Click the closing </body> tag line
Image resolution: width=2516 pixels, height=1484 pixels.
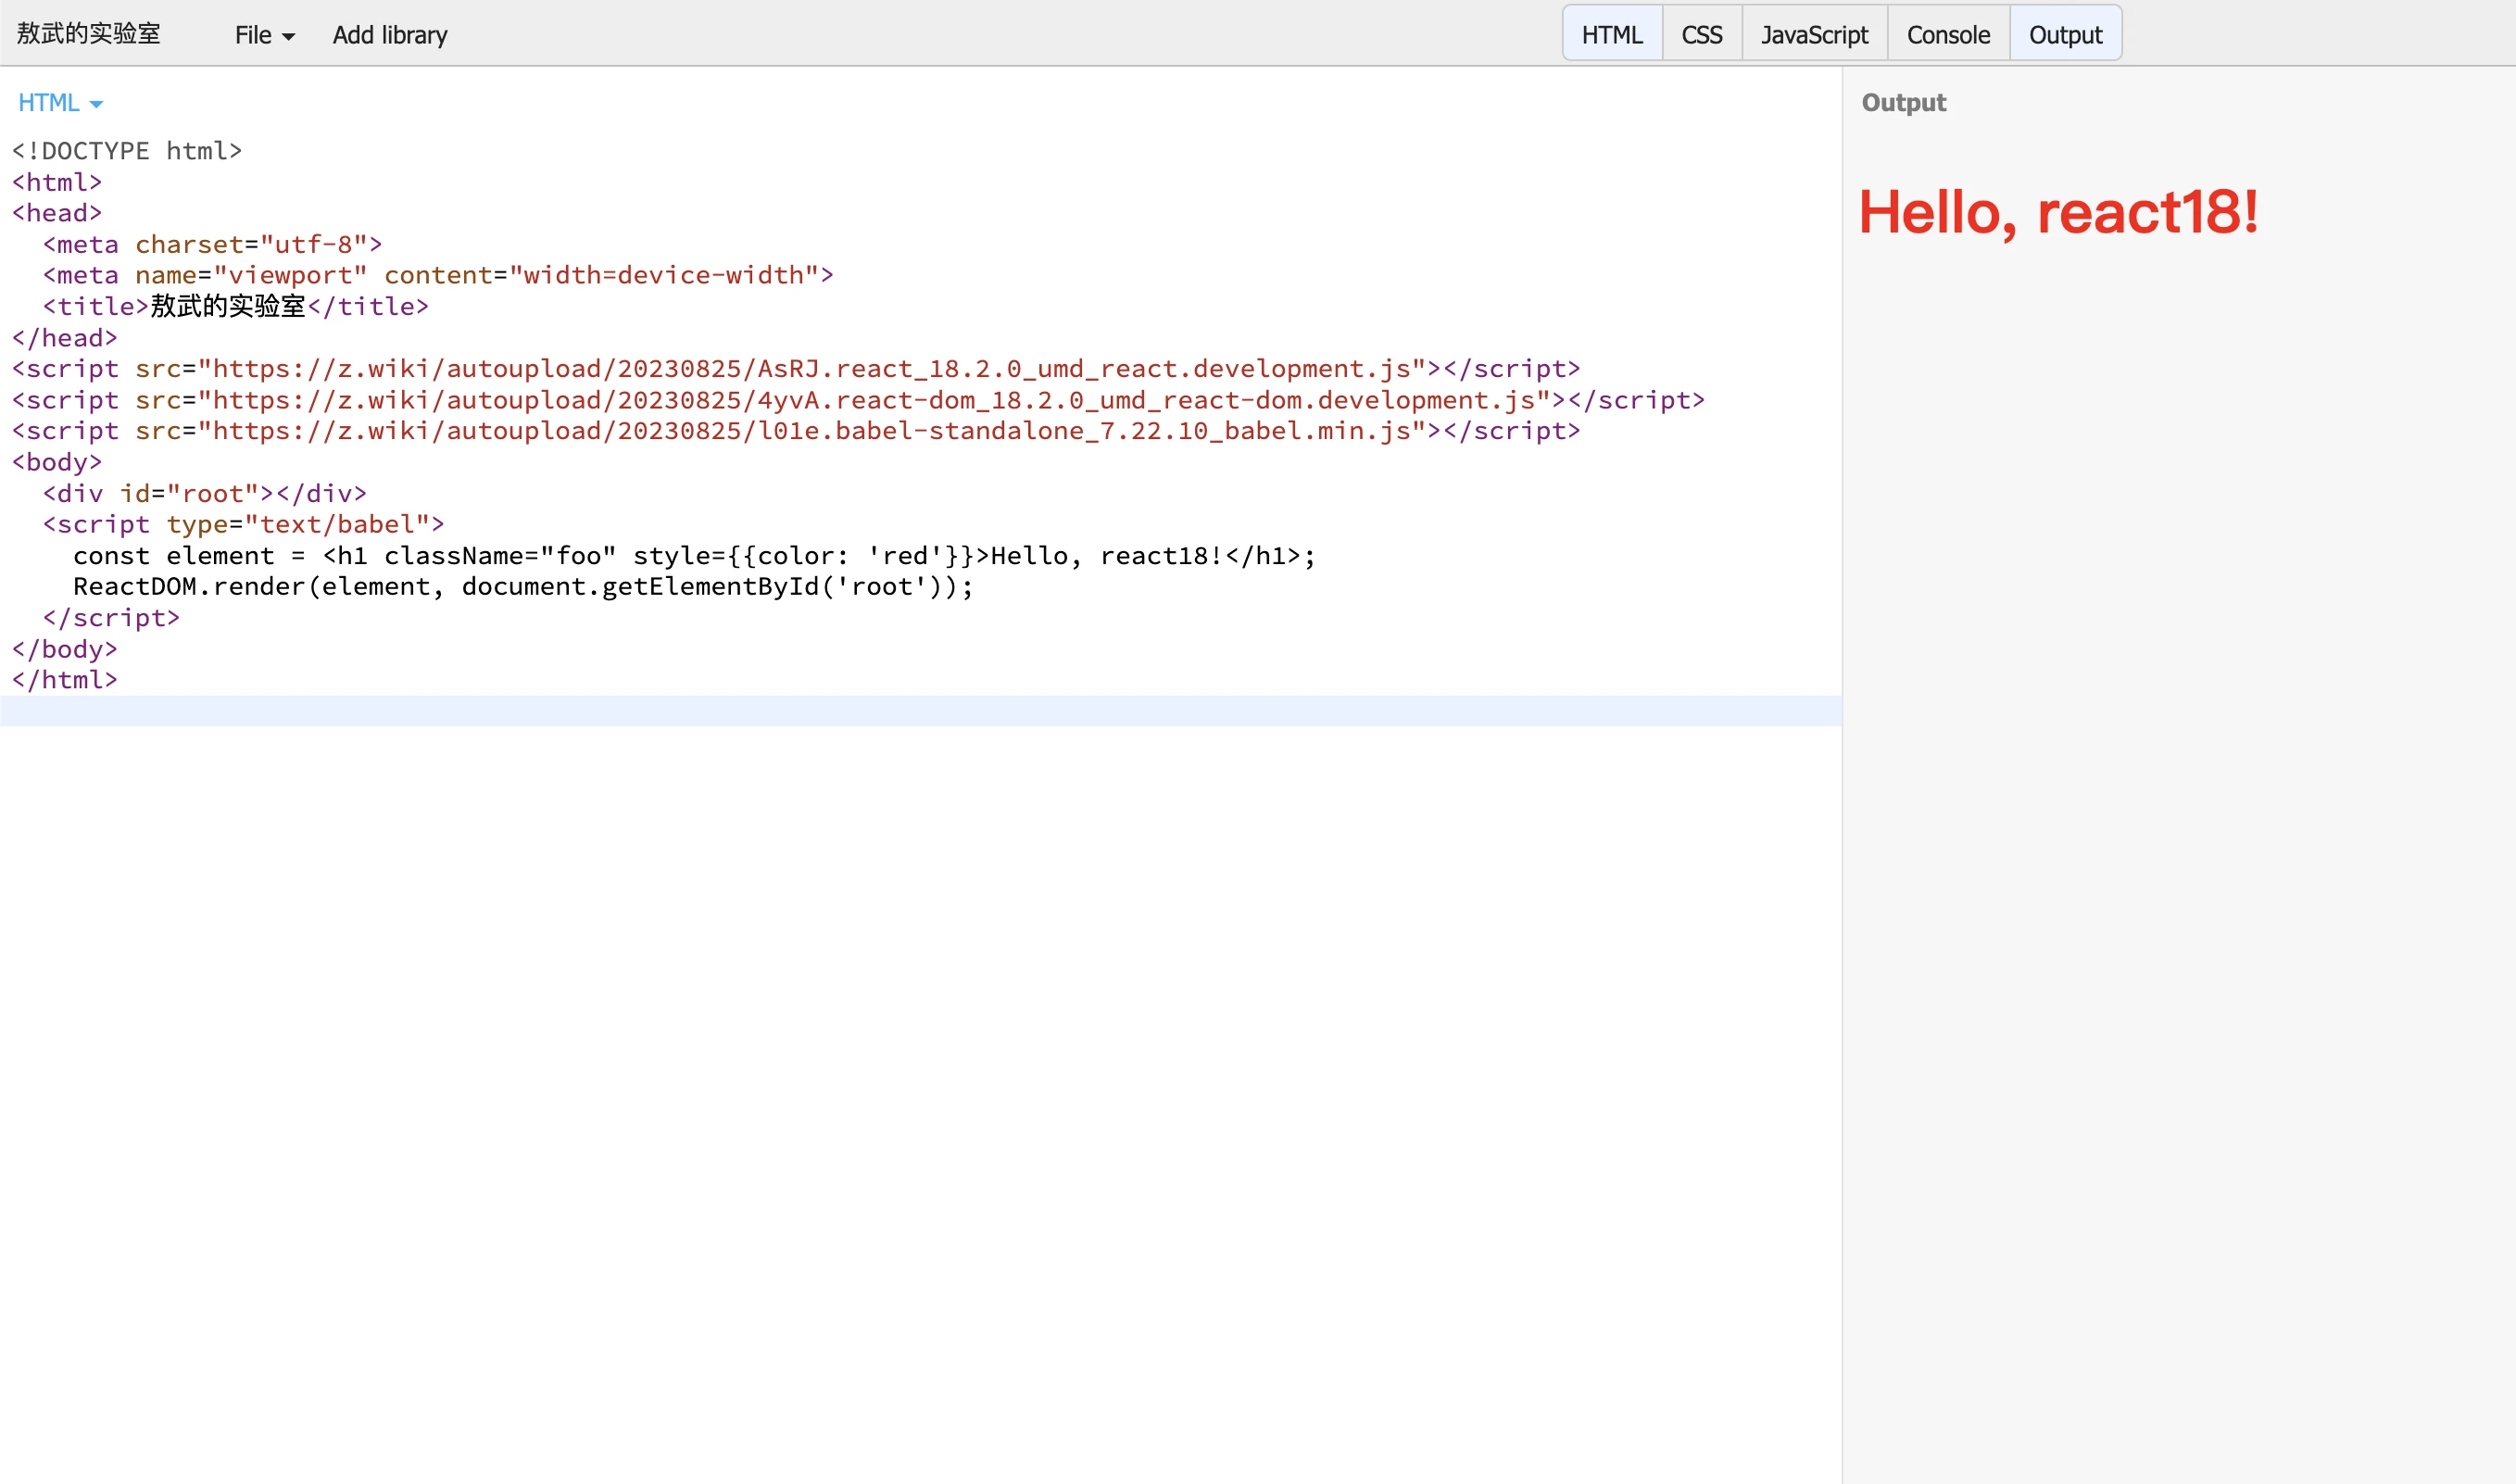pyautogui.click(x=65, y=649)
